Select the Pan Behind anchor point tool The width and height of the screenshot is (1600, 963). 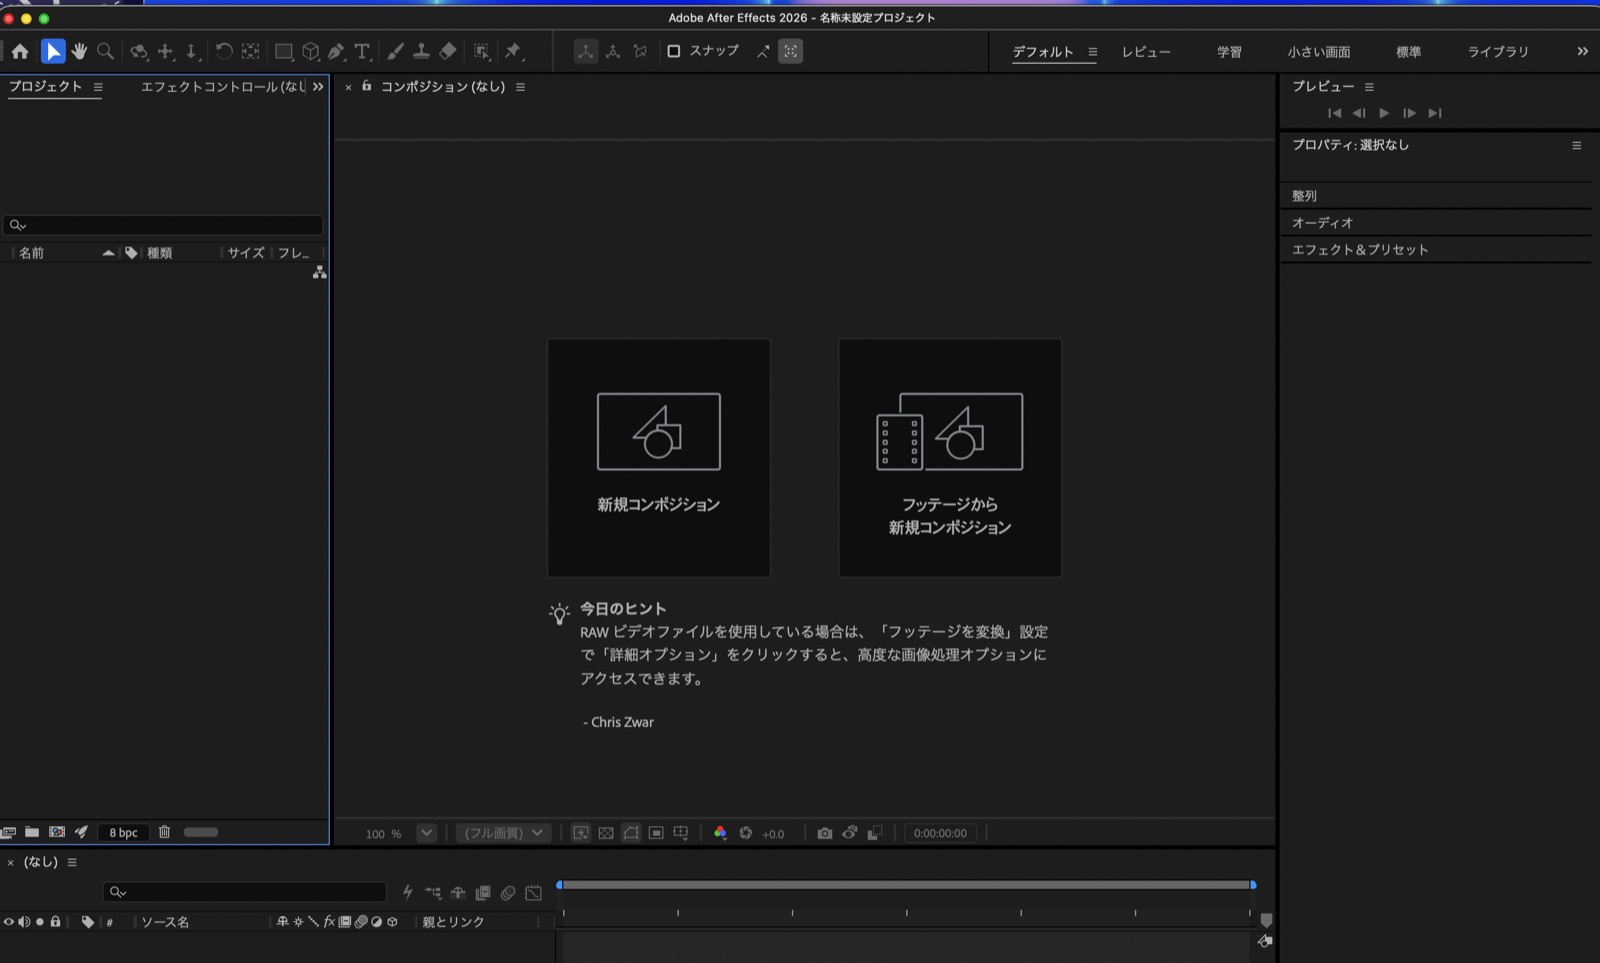point(251,51)
